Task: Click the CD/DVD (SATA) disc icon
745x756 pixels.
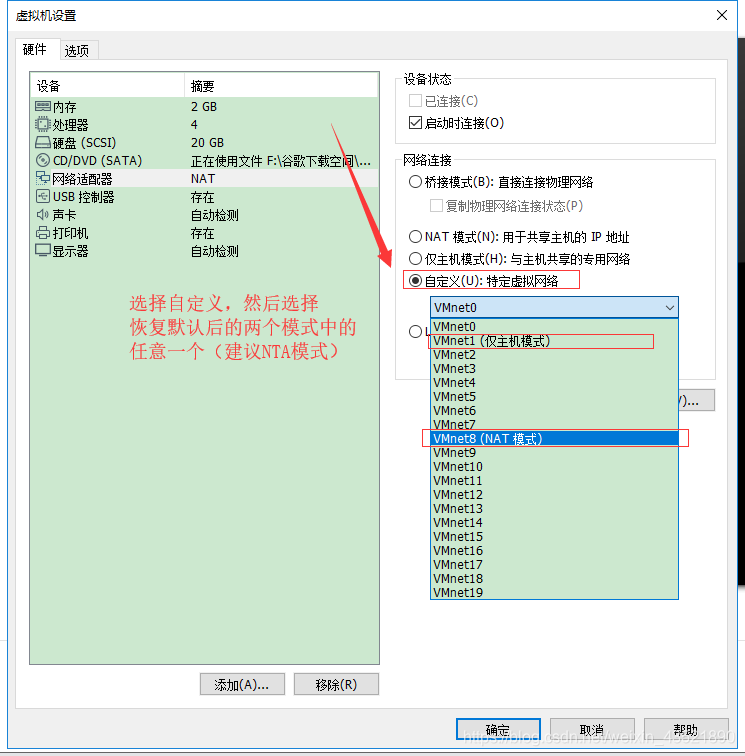Action: click(x=42, y=160)
